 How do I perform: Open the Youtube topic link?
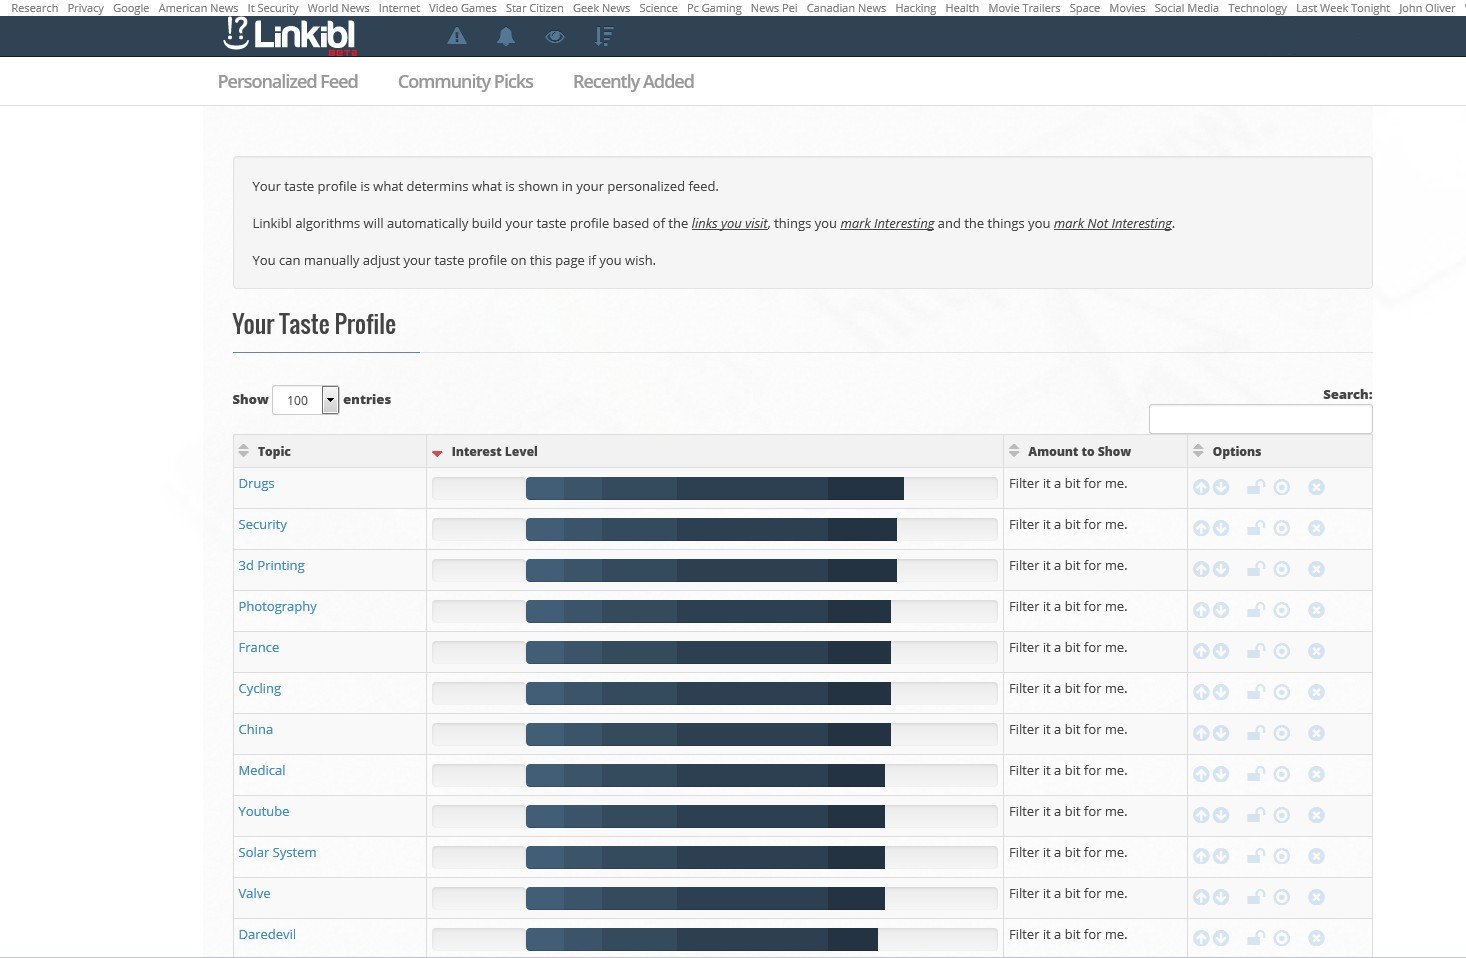264,811
